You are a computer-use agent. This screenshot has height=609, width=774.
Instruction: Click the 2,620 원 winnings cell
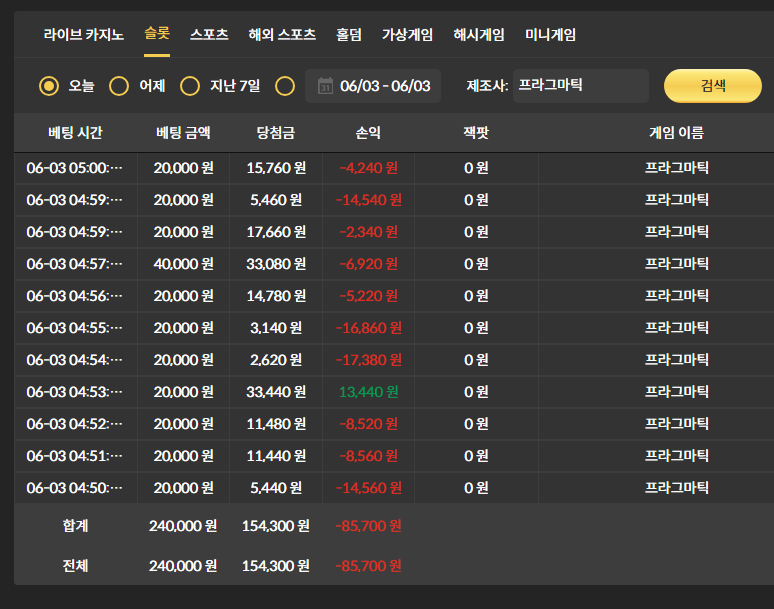pos(276,360)
